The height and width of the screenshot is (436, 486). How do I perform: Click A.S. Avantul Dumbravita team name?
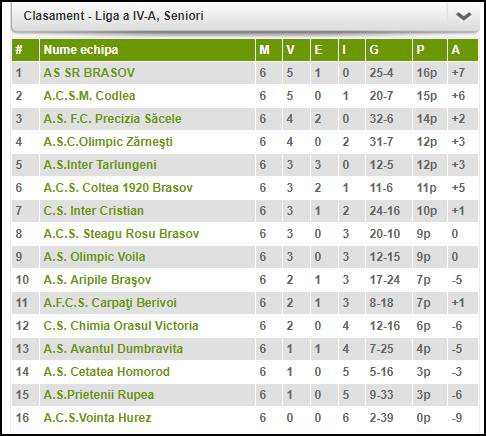coord(113,349)
